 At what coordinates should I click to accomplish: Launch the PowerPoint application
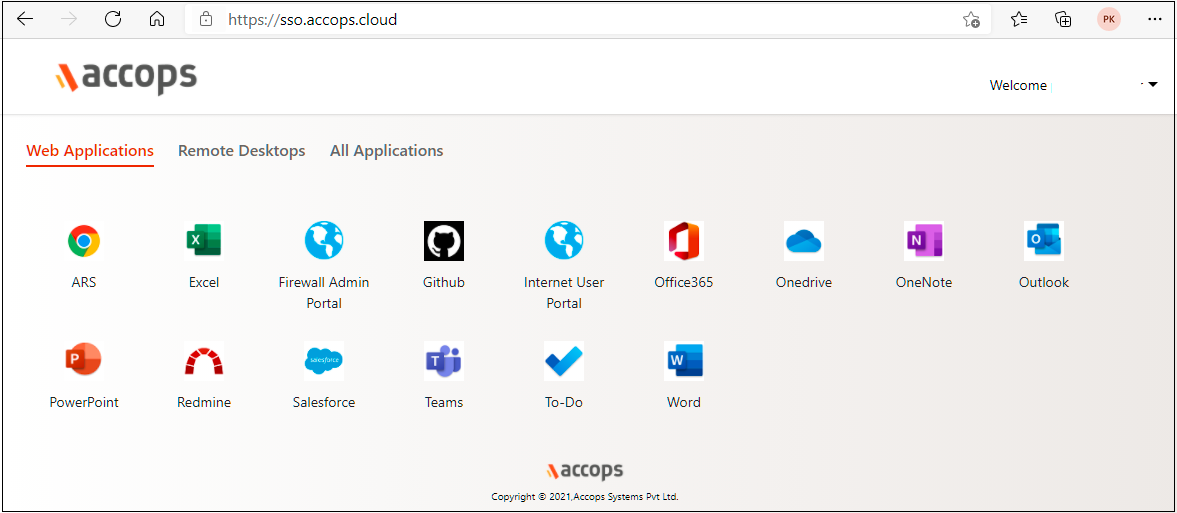(84, 361)
